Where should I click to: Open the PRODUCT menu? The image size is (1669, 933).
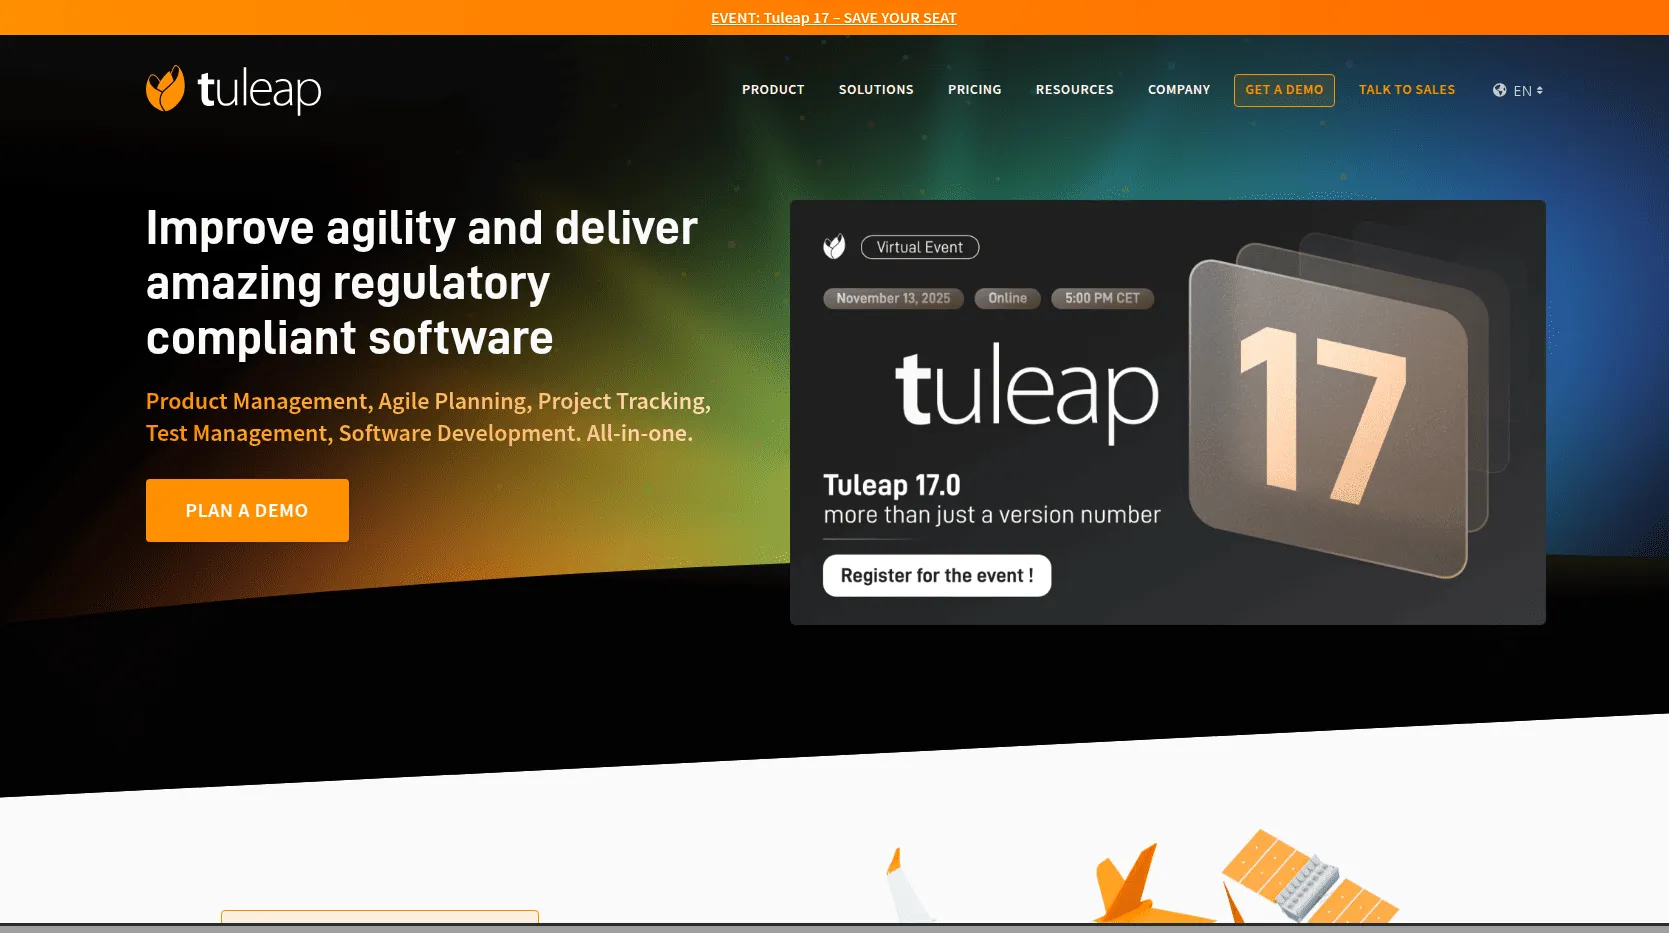point(772,90)
